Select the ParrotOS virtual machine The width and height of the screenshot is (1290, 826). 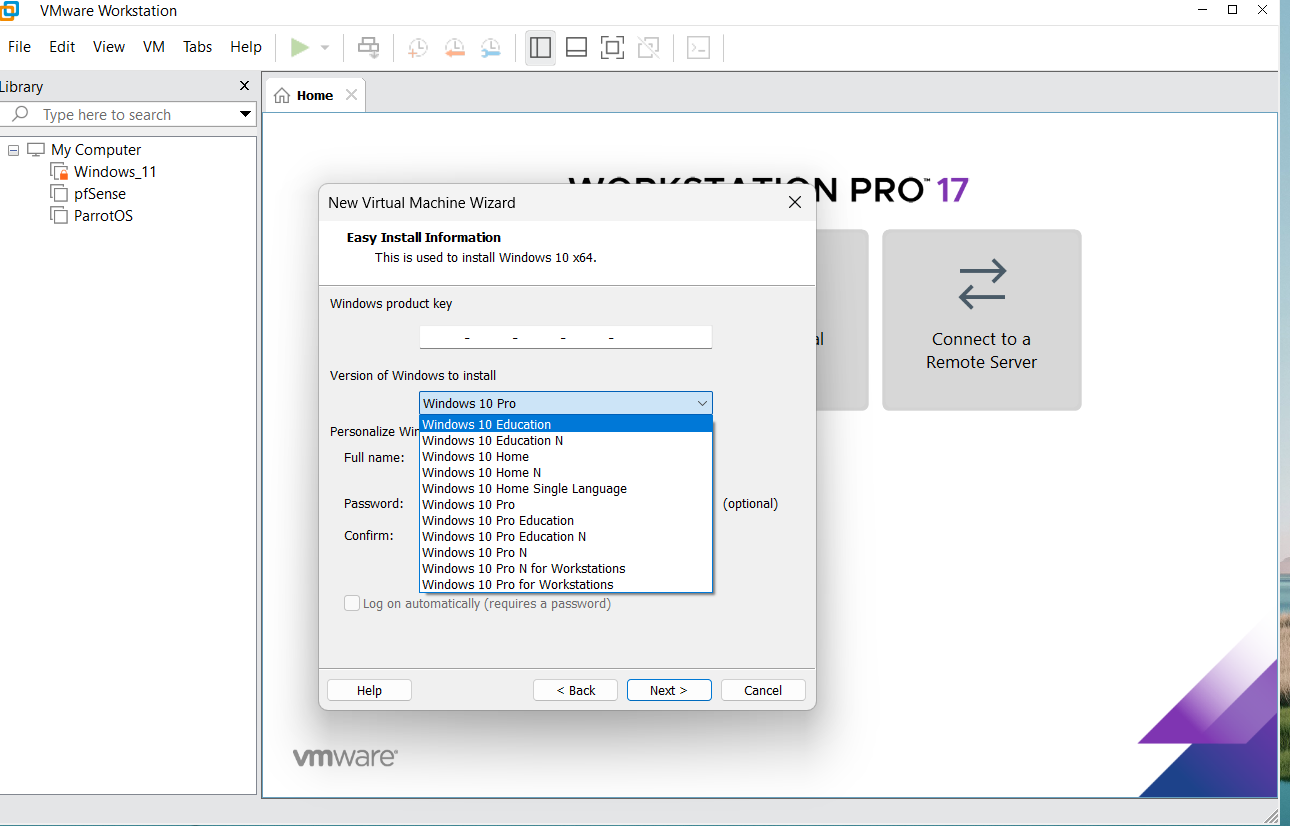click(103, 216)
